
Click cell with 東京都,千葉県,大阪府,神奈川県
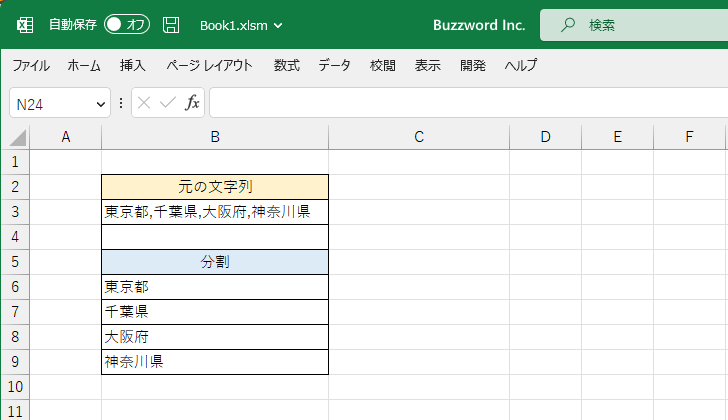click(215, 212)
